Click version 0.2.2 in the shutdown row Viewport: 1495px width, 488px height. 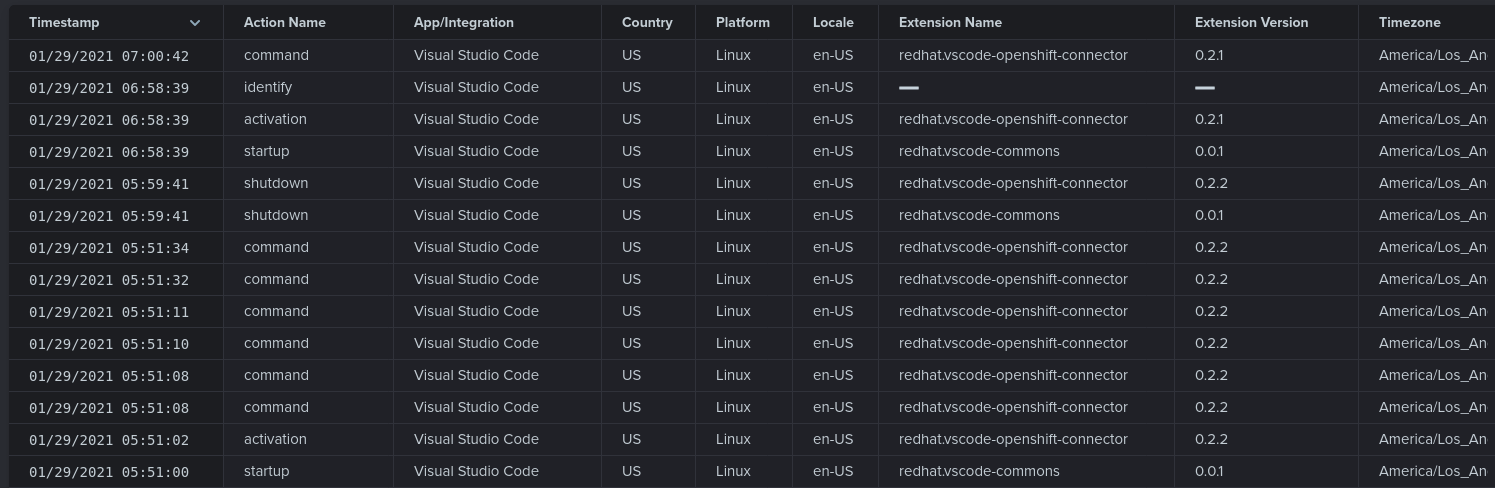[x=1211, y=183]
